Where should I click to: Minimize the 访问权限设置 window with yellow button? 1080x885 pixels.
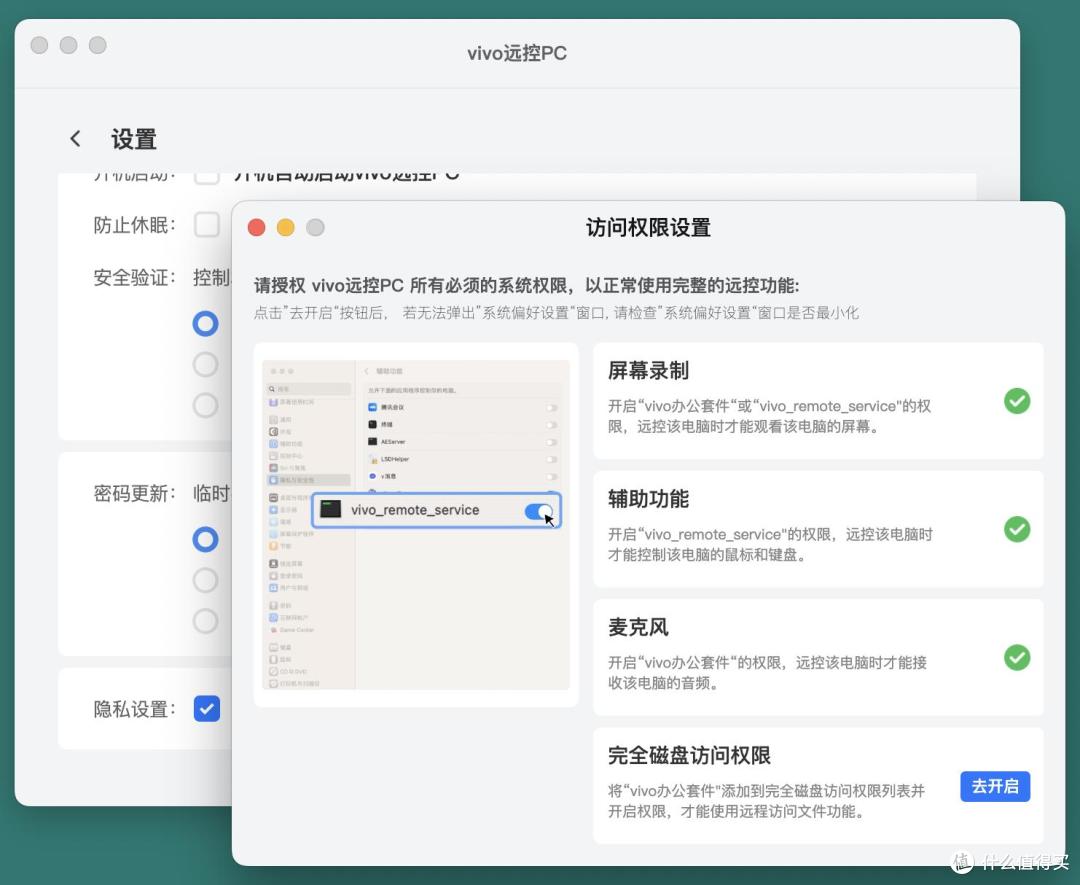[x=286, y=227]
